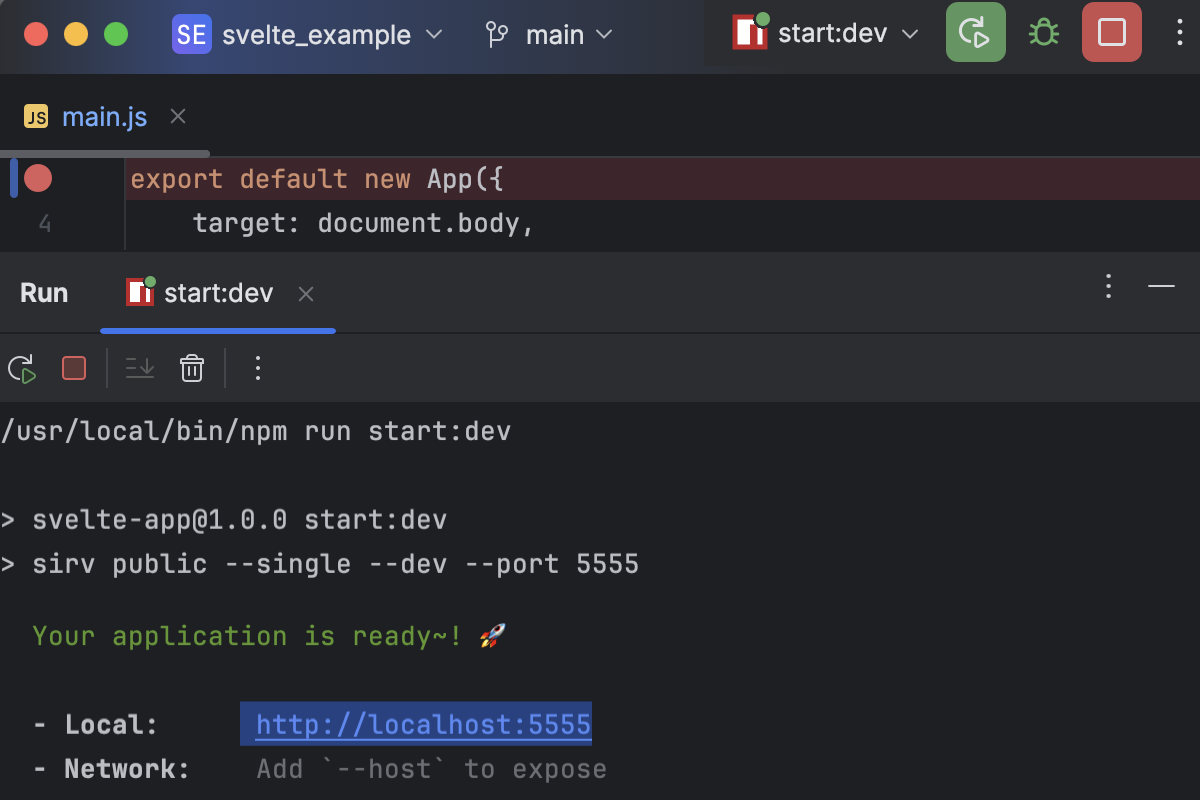Rerun the start:dev script in the Run toolbar

click(21, 368)
